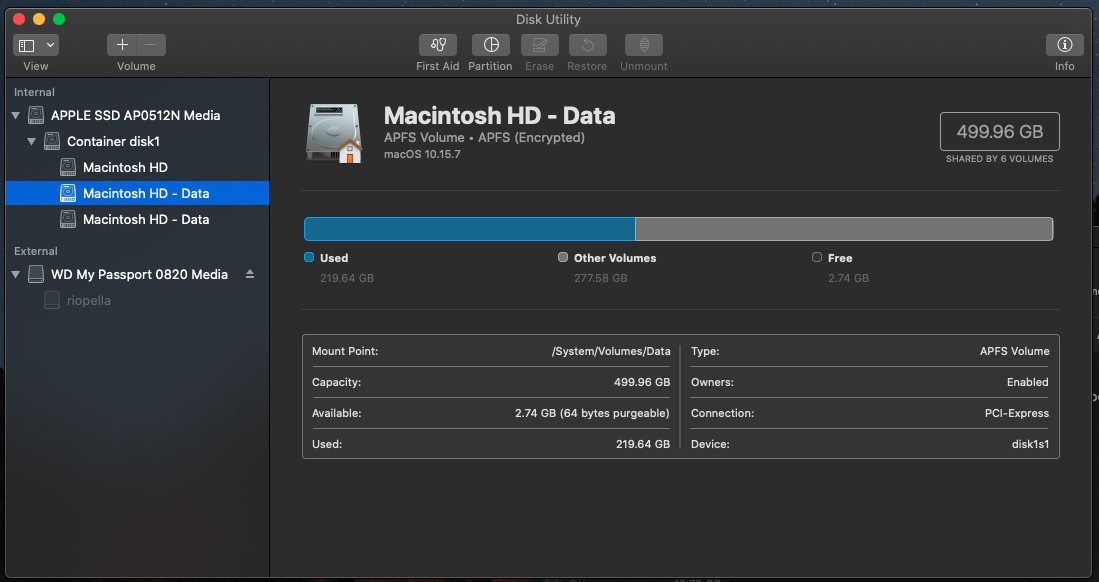
Task: Collapse the APPLE SSD AP0512N Media tree
Action: 16,116
